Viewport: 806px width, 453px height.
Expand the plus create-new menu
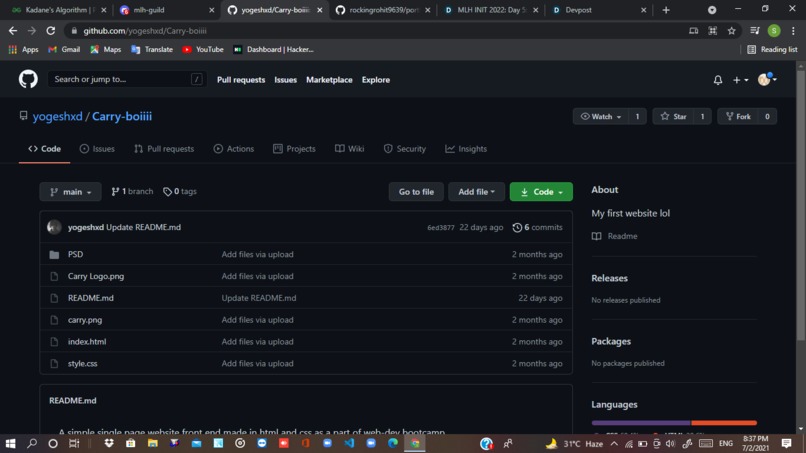[740, 80]
